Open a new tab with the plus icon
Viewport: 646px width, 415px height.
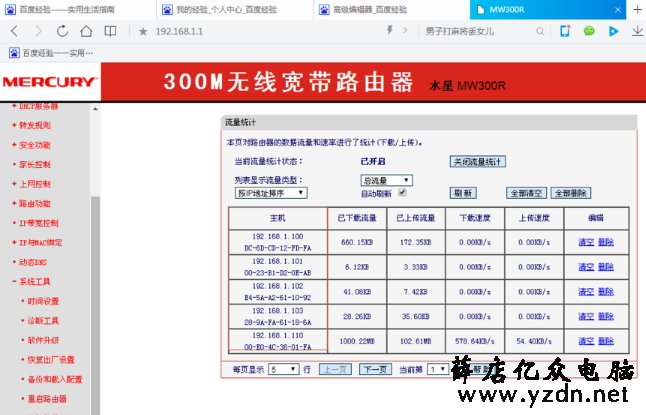pyautogui.click(x=637, y=9)
